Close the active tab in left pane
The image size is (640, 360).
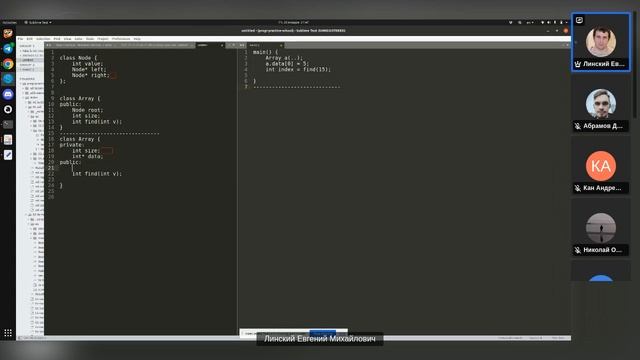222,45
